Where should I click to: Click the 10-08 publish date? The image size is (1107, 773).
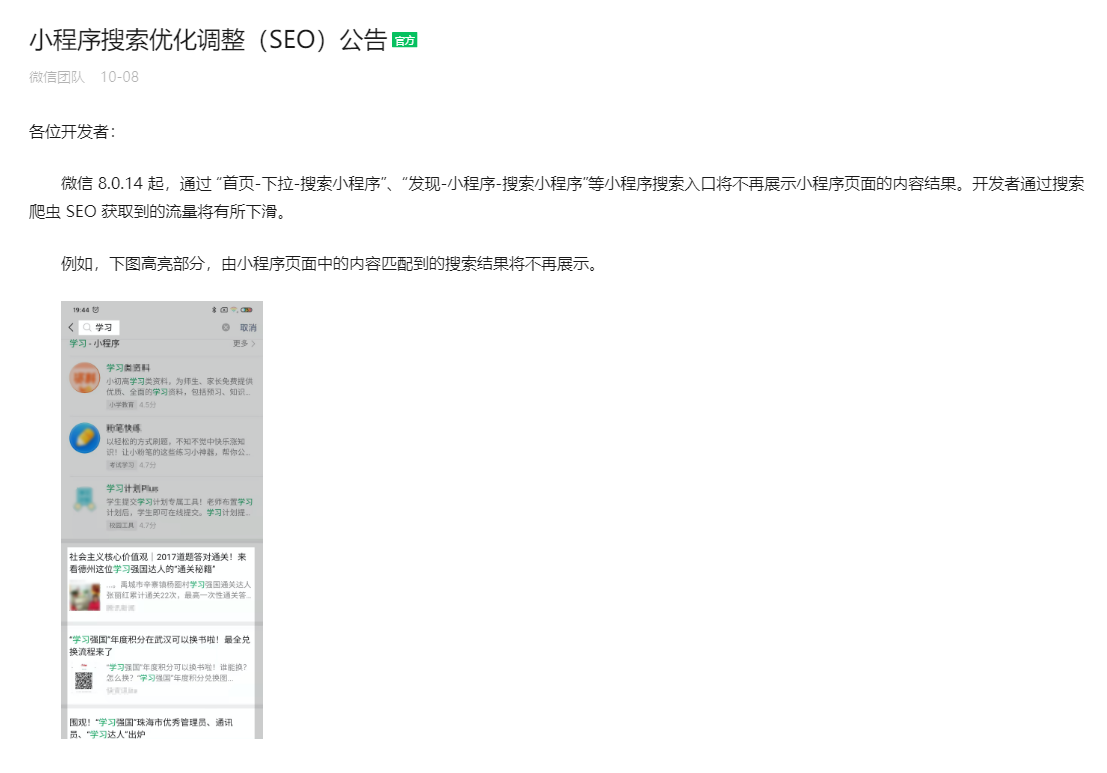[119, 77]
